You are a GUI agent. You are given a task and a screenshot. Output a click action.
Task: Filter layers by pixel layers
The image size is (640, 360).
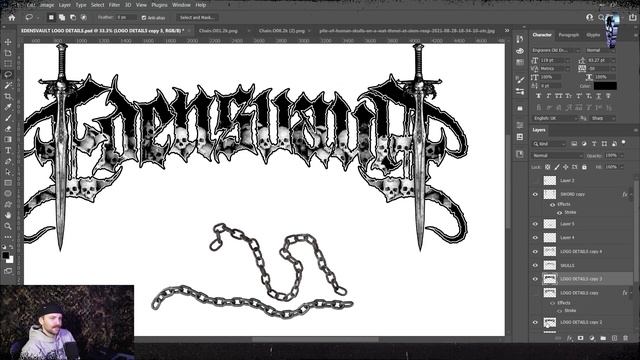574,144
